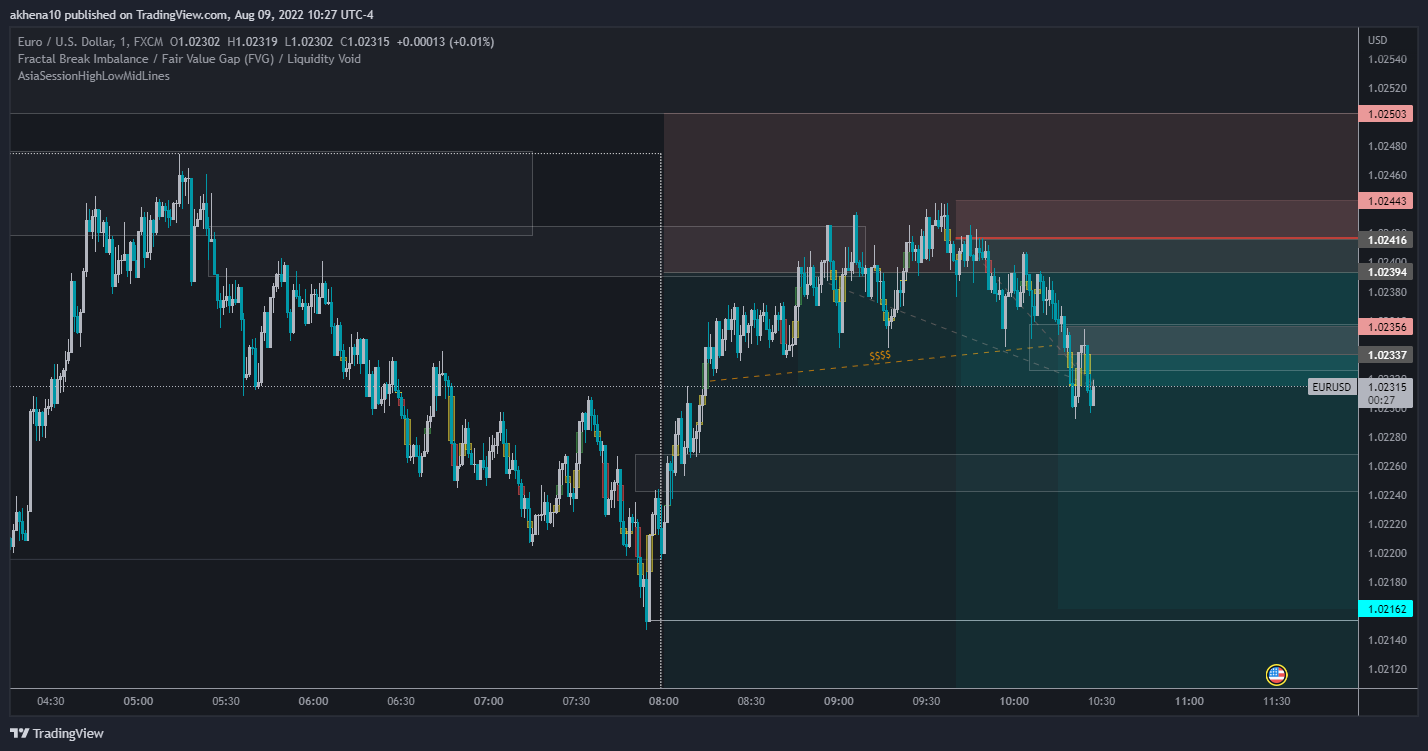Screen dimensions: 1428x751
Task: Click the 1.02480 price scale value
Action: (1386, 146)
